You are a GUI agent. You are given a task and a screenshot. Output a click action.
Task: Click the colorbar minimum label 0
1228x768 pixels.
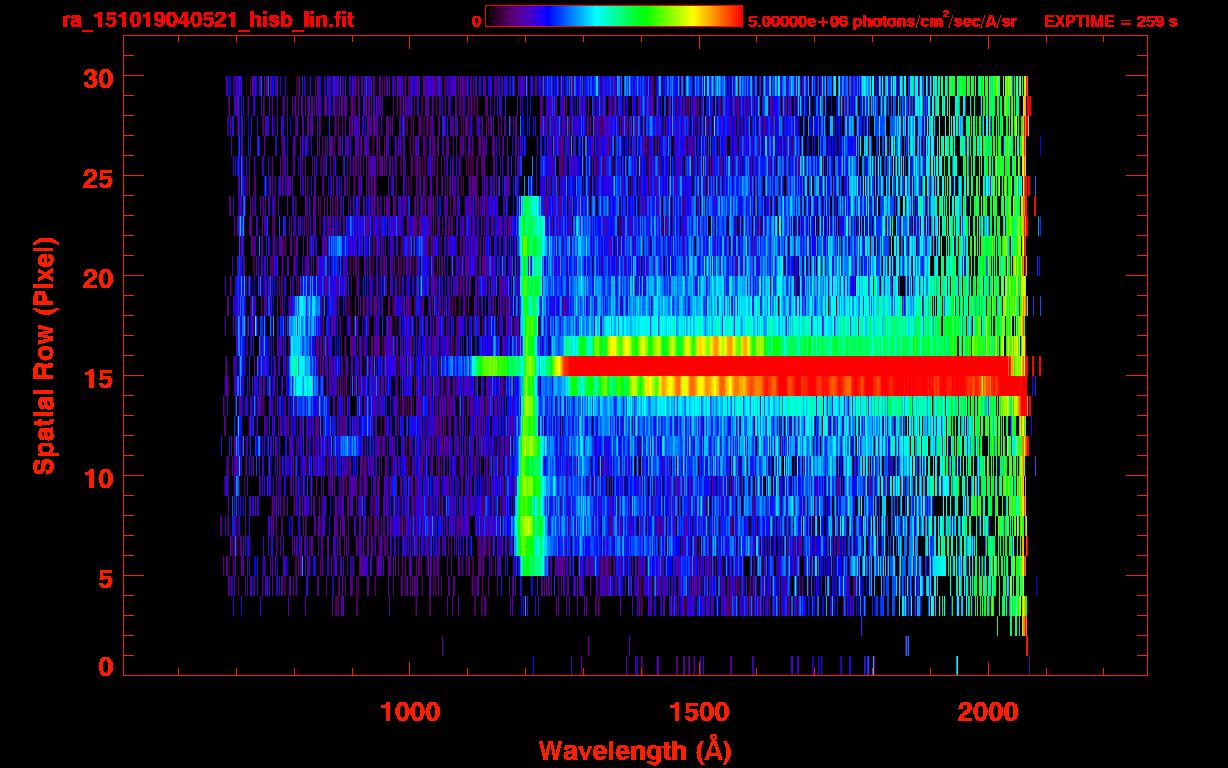[477, 21]
